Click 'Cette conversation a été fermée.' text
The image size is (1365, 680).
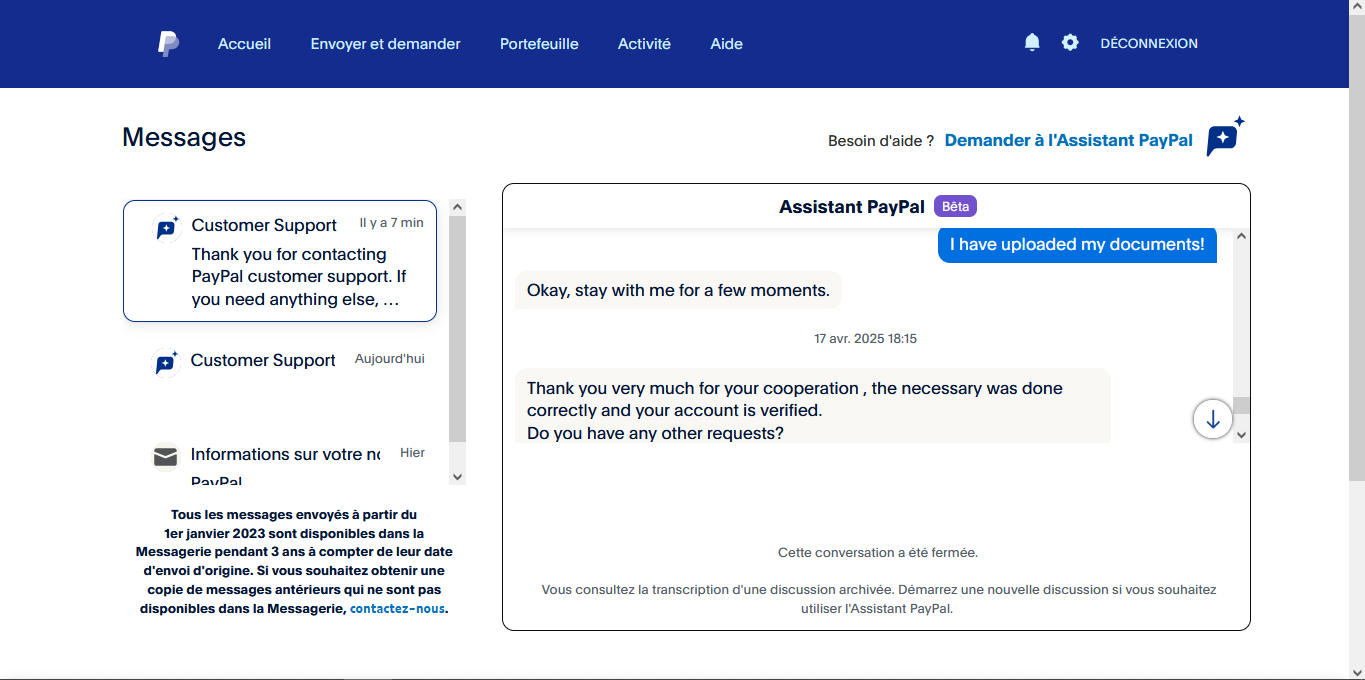click(877, 553)
